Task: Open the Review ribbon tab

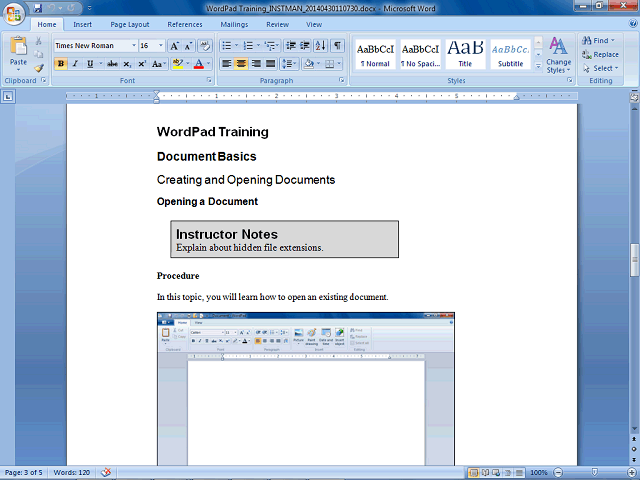Action: click(278, 24)
